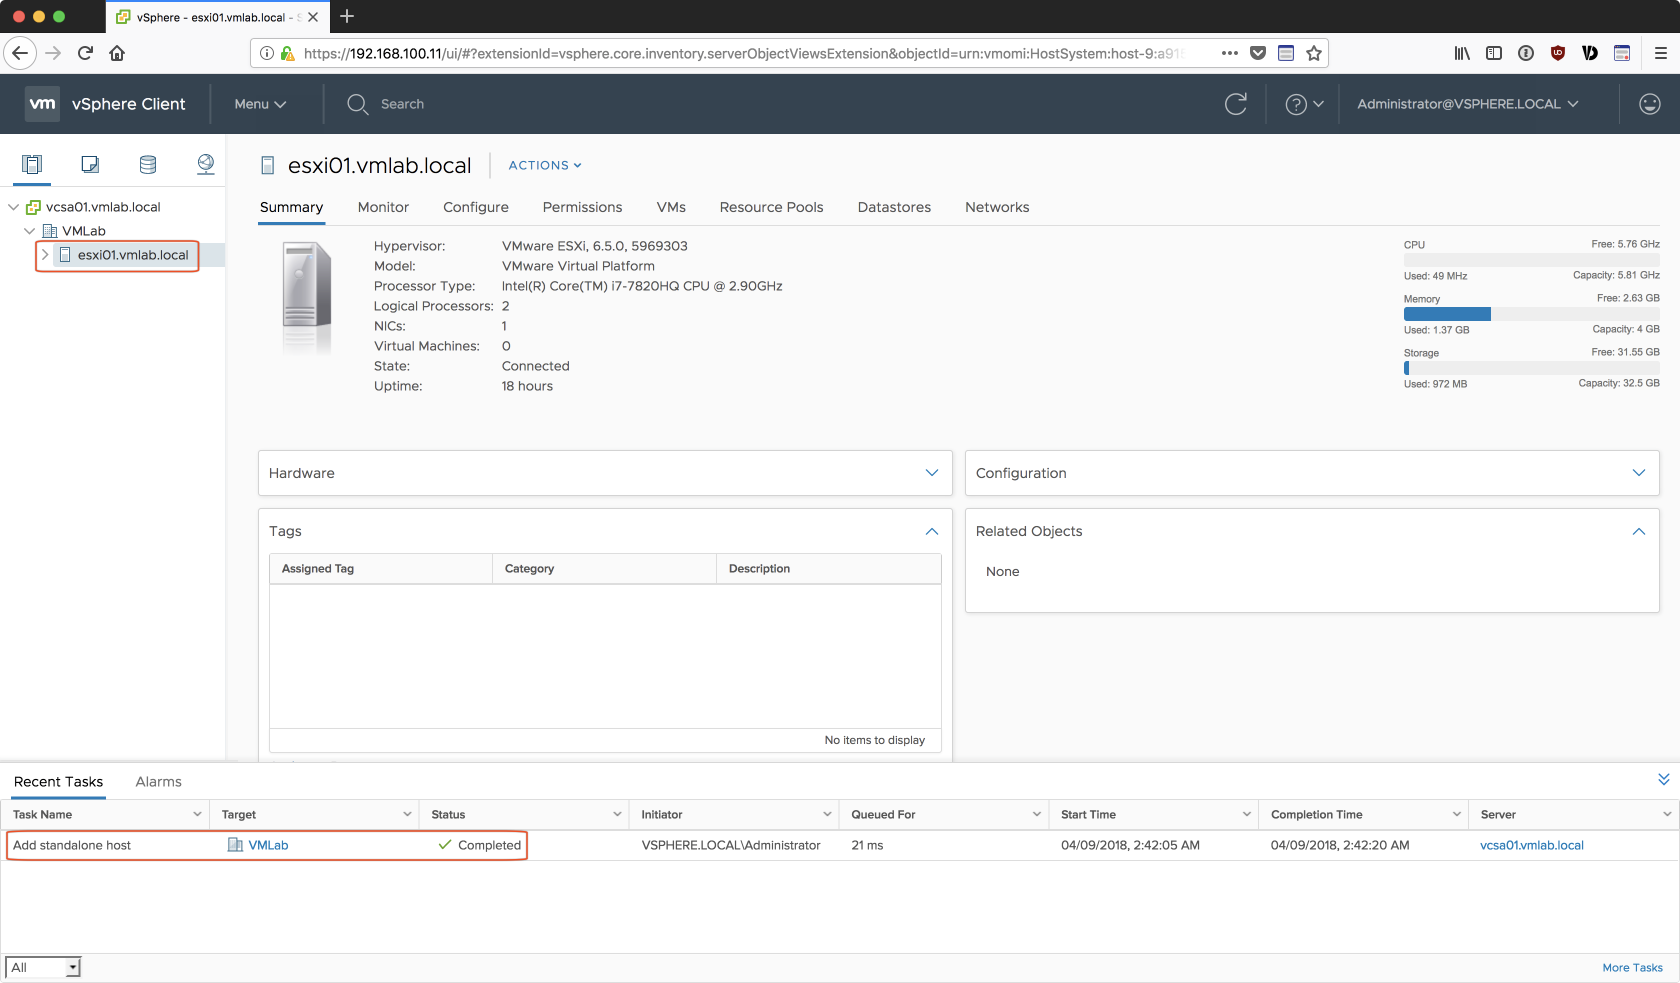Open the Networking inventory view icon
Viewport: 1680px width, 983px height.
click(x=206, y=165)
